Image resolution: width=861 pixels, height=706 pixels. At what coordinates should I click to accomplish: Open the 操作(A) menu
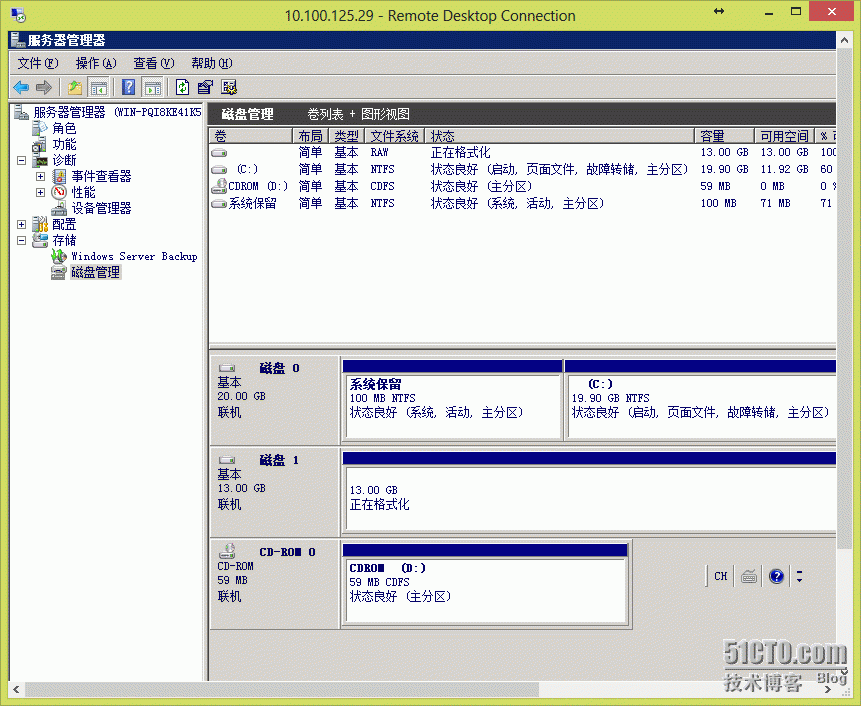click(x=96, y=64)
